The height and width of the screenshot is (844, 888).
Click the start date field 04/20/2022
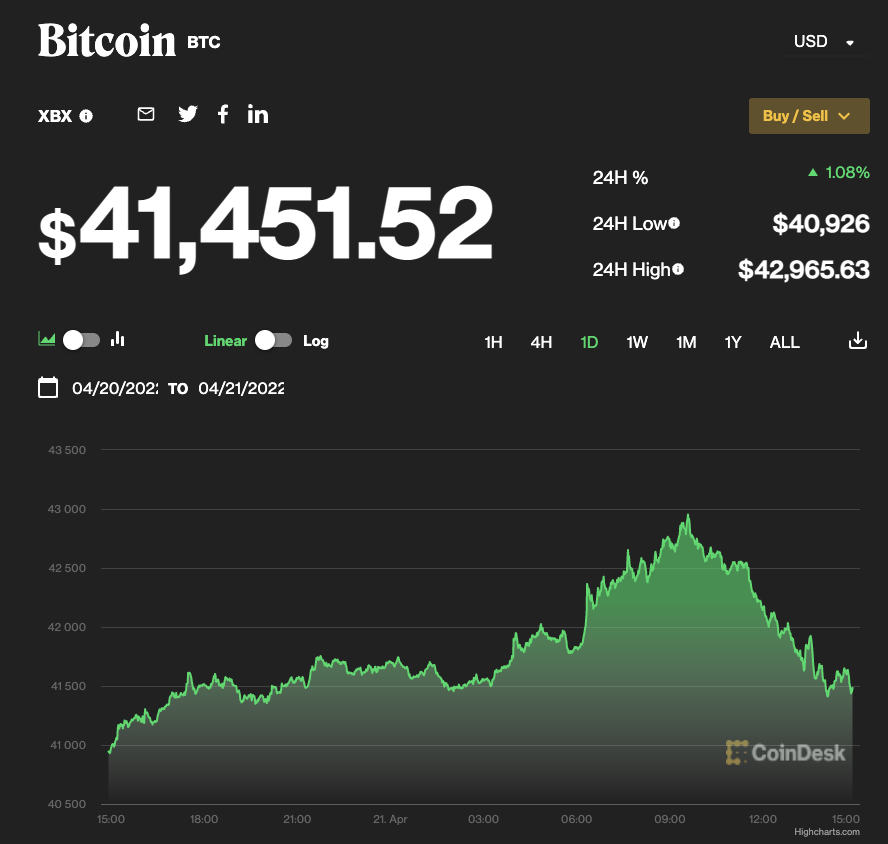[x=115, y=388]
